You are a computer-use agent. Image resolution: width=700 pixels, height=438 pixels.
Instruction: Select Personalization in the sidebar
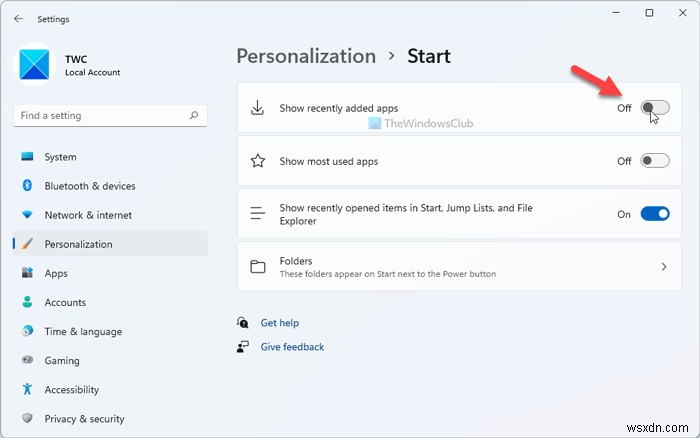click(110, 244)
